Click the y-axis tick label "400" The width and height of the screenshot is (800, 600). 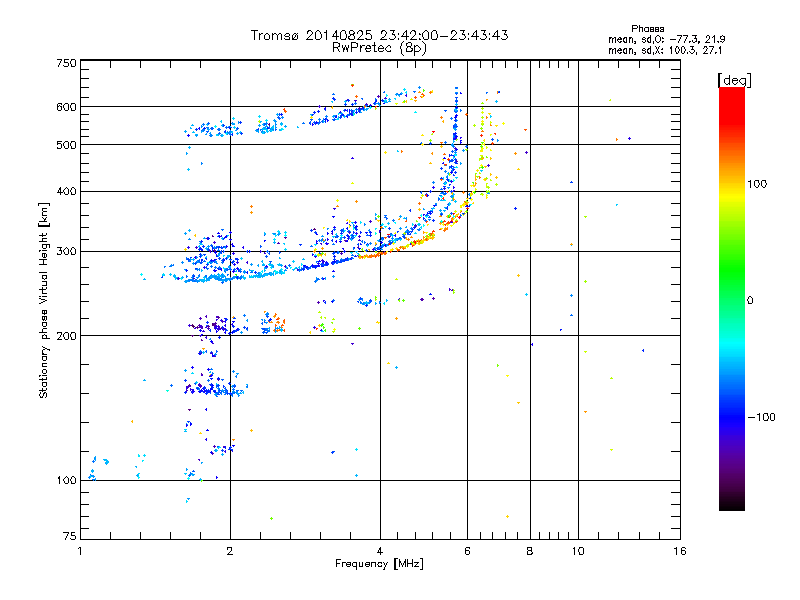66,192
